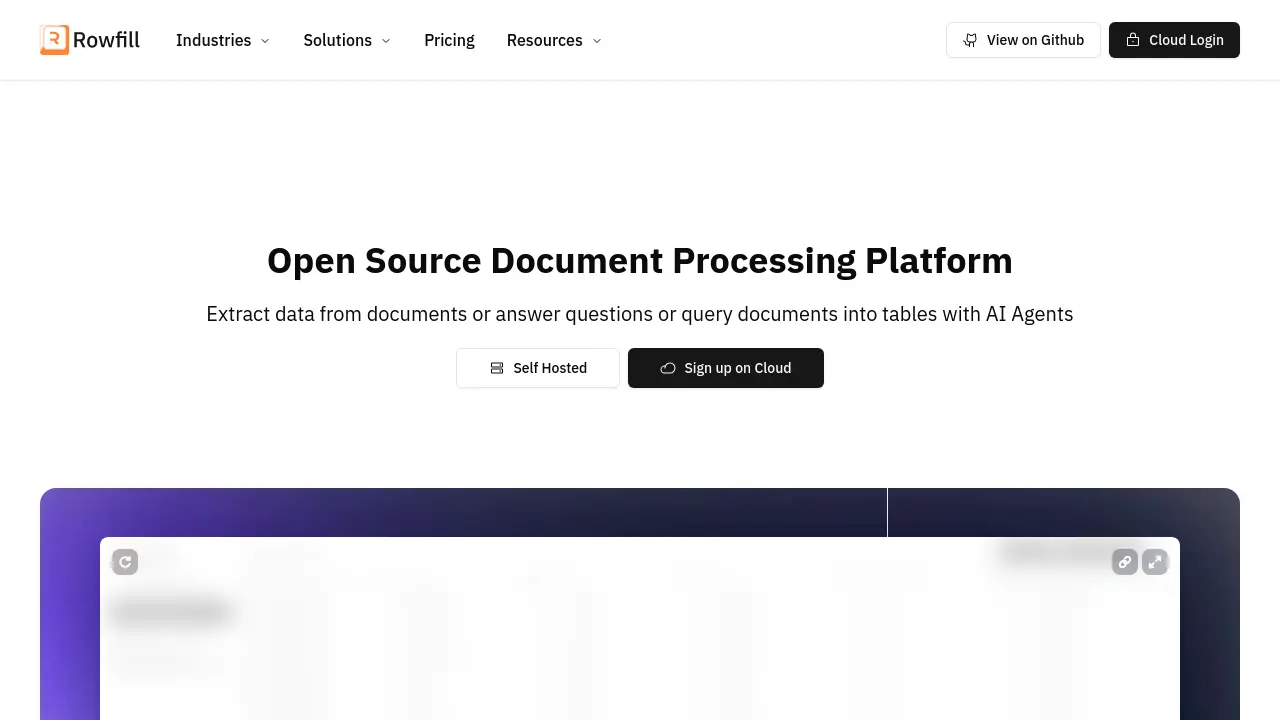Viewport: 1280px width, 720px height.
Task: Click the Github cat icon
Action: click(x=970, y=40)
